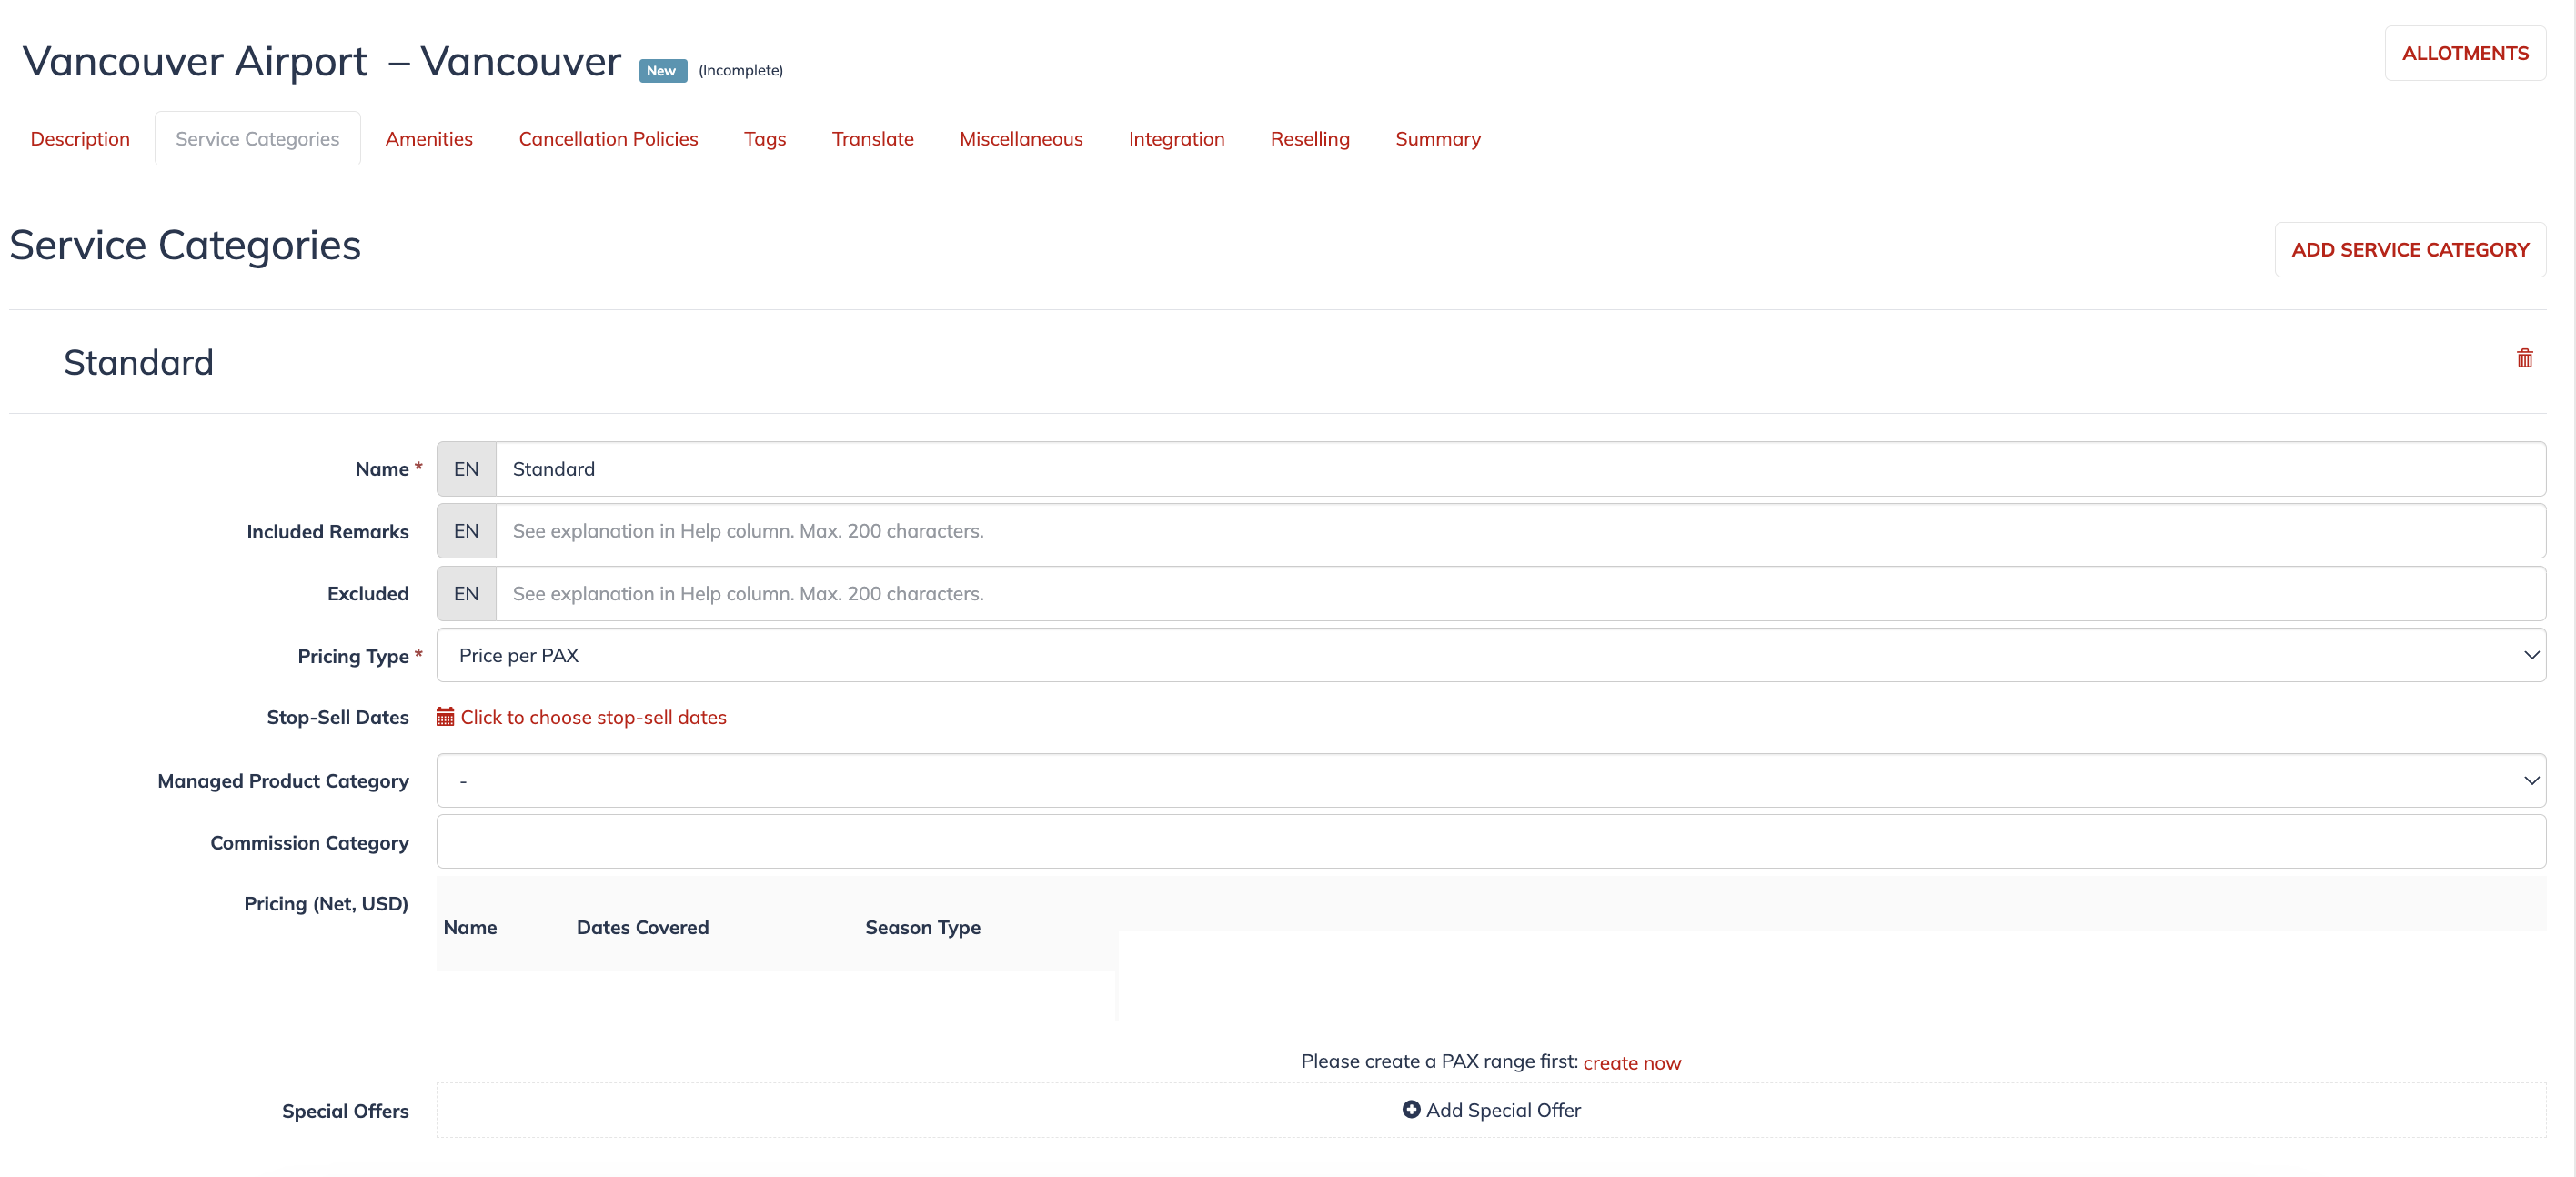This screenshot has height=1177, width=2576.
Task: Click the ALLOTMENTS button
Action: (2465, 53)
